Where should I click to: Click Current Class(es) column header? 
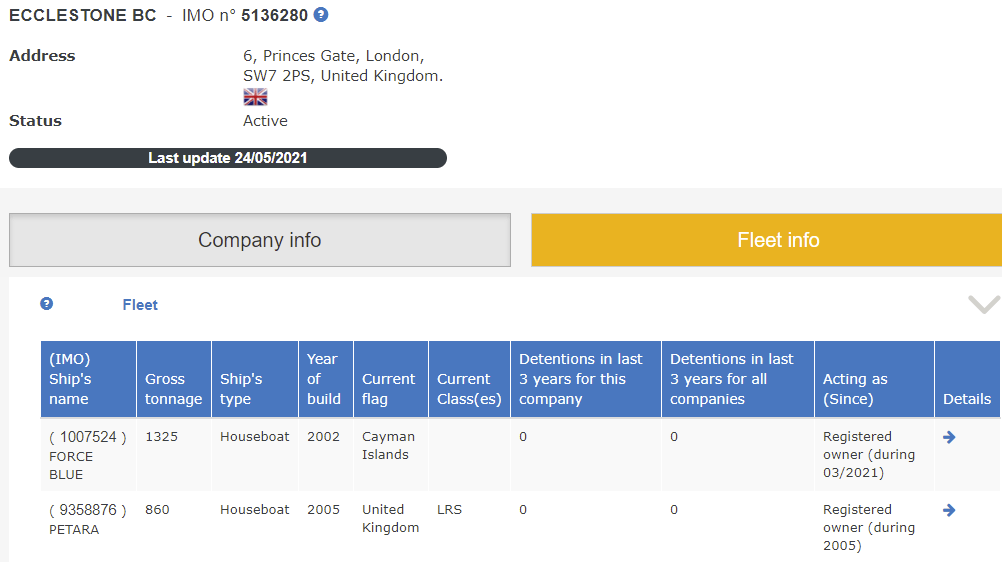pyautogui.click(x=469, y=389)
